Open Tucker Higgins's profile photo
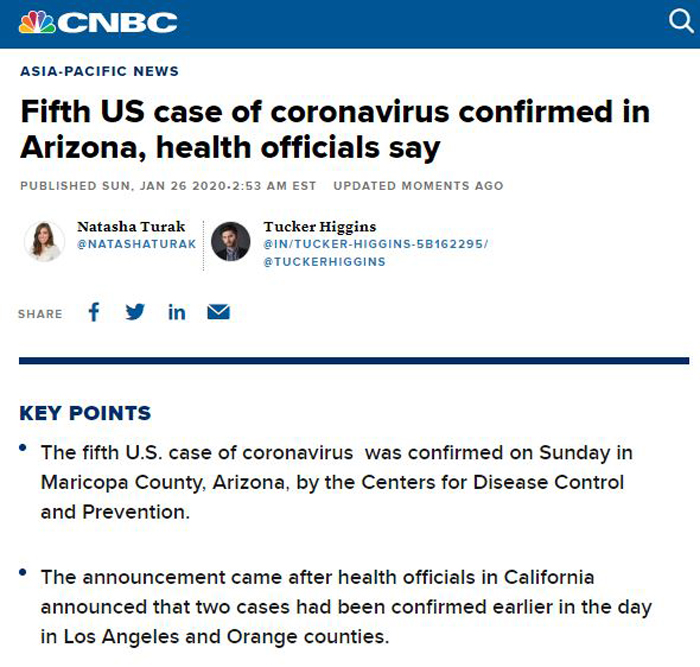Viewport: 700px width, 667px height. click(x=230, y=241)
